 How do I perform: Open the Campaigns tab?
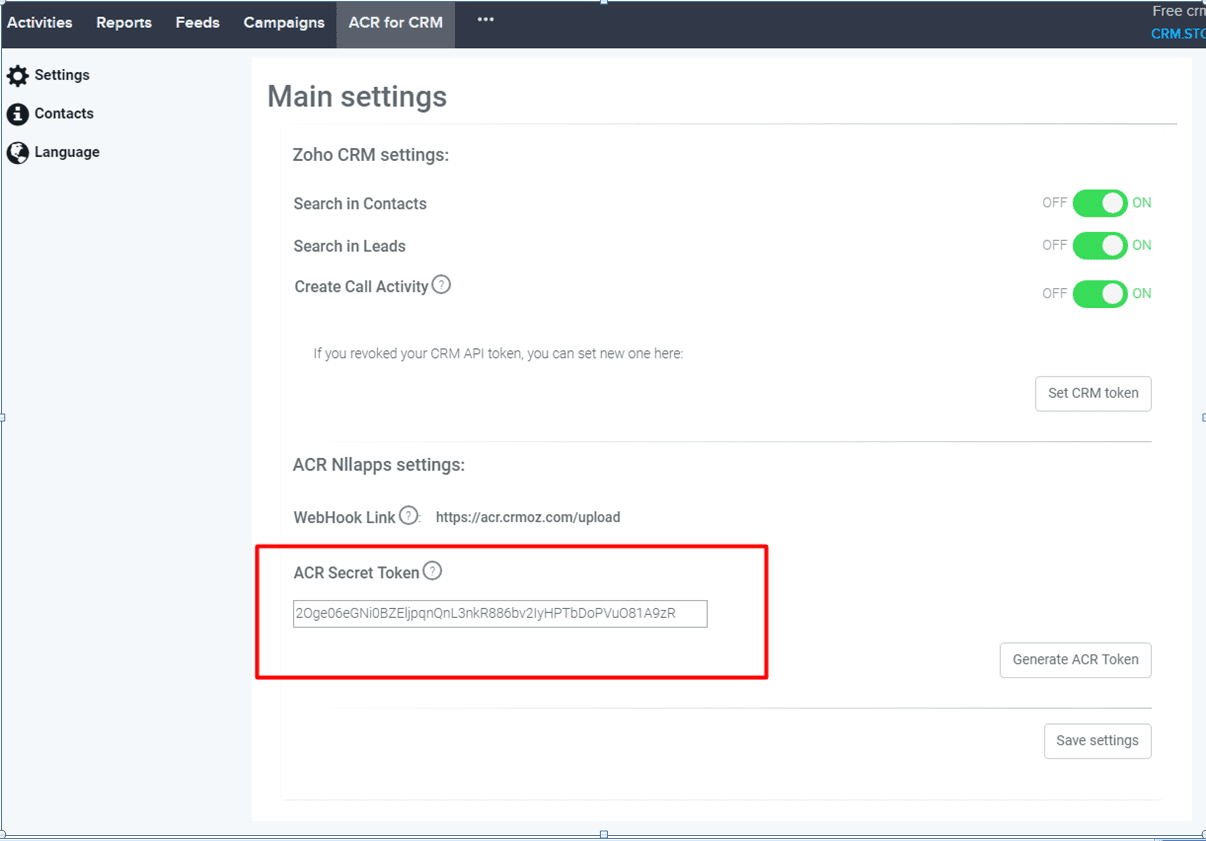[x=284, y=23]
